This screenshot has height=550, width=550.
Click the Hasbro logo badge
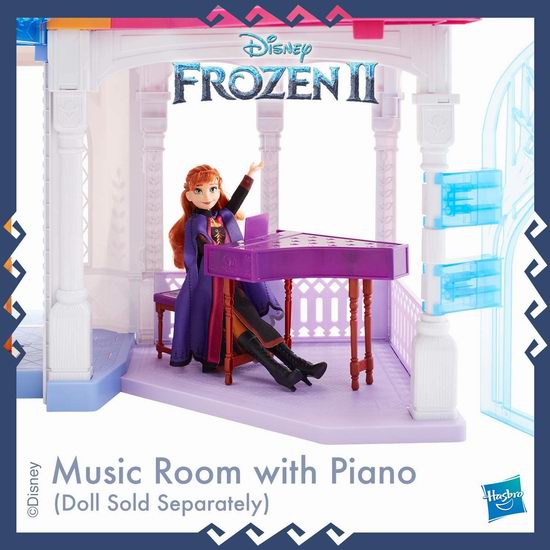point(503,498)
